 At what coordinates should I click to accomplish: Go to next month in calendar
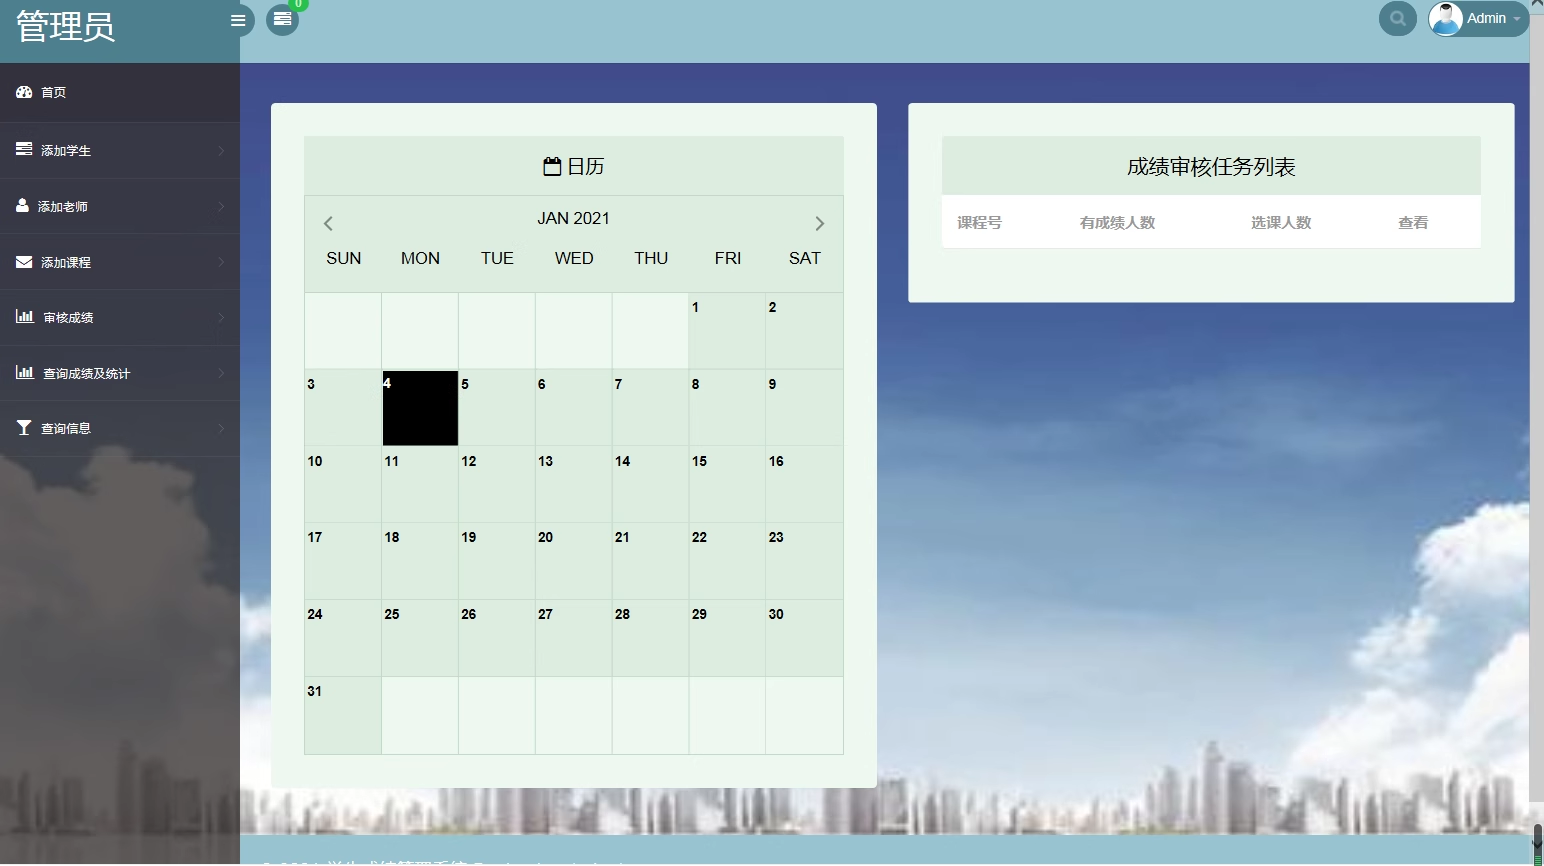pos(819,223)
